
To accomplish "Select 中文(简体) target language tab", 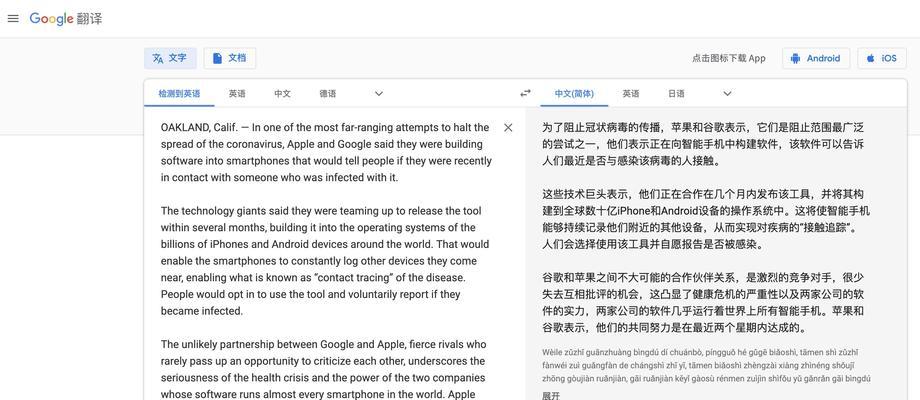I will pyautogui.click(x=574, y=94).
